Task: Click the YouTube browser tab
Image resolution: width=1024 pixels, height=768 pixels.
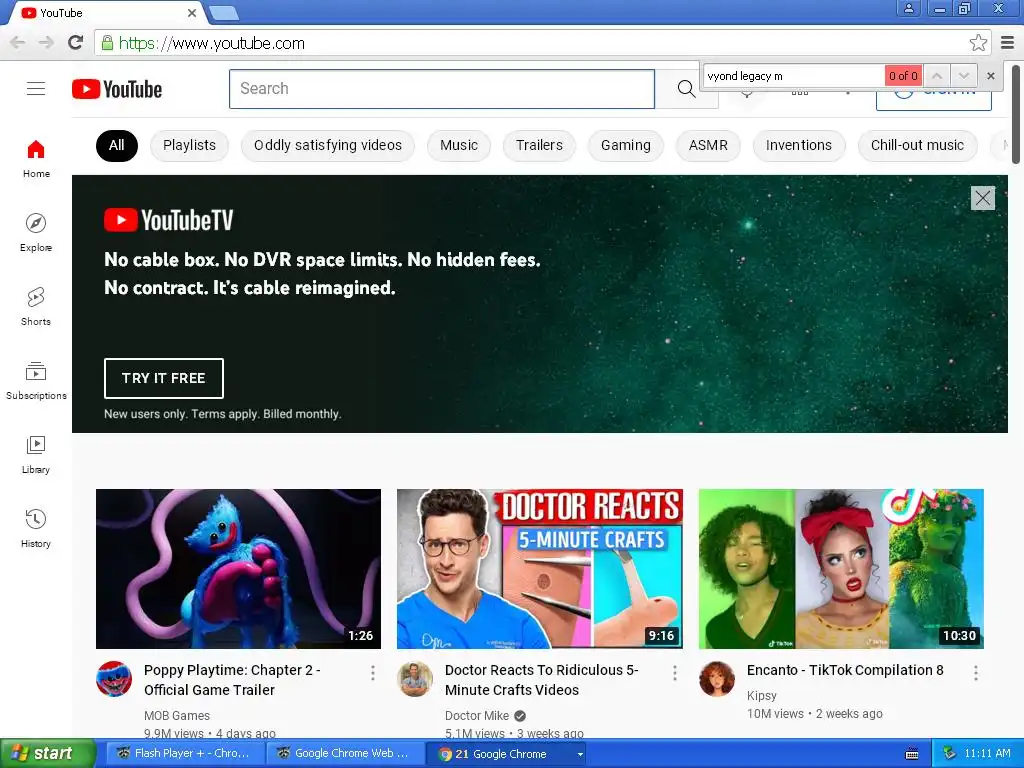Action: (x=108, y=12)
